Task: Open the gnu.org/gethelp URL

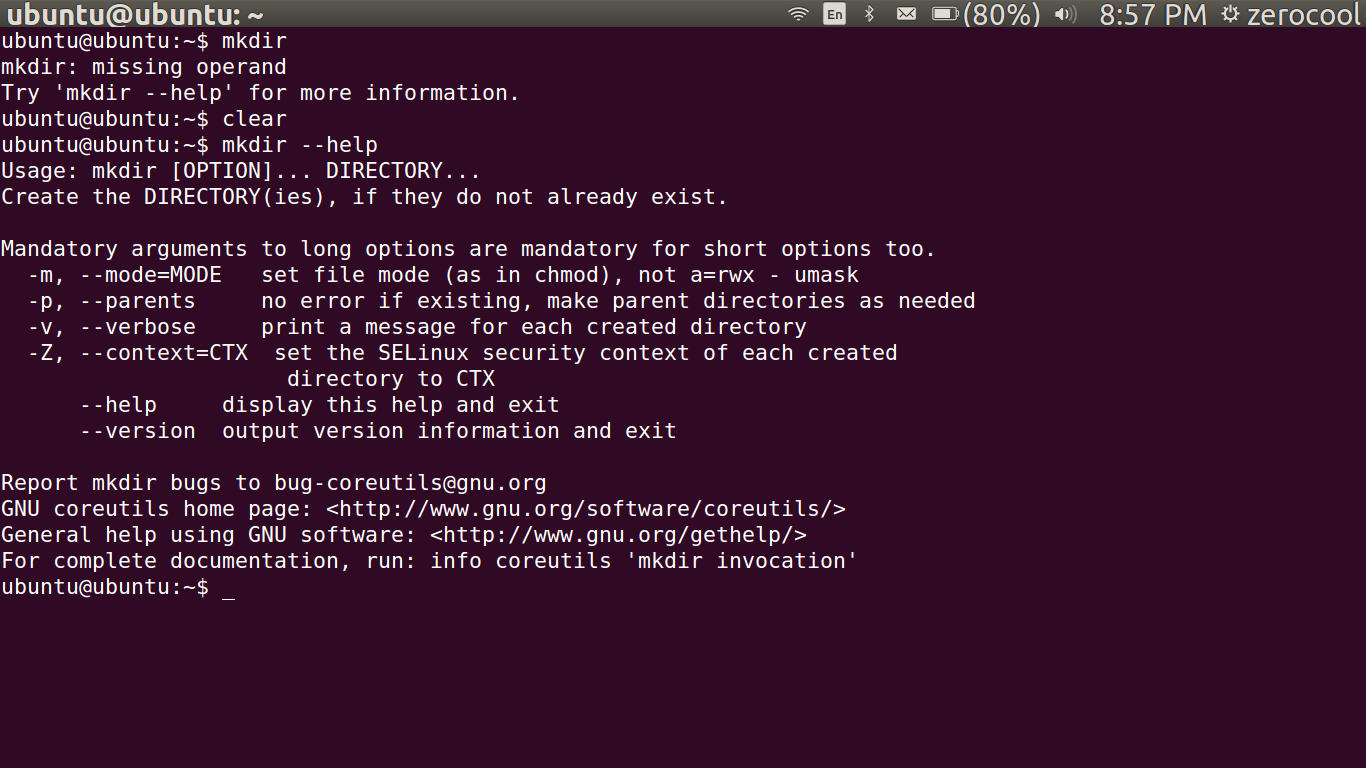Action: coord(619,535)
